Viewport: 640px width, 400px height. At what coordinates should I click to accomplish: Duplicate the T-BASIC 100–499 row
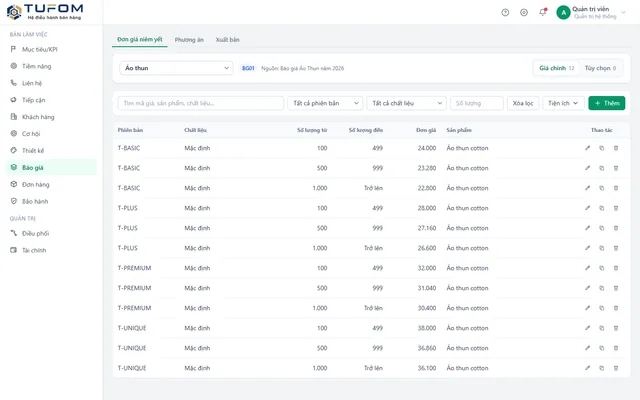[x=602, y=148]
